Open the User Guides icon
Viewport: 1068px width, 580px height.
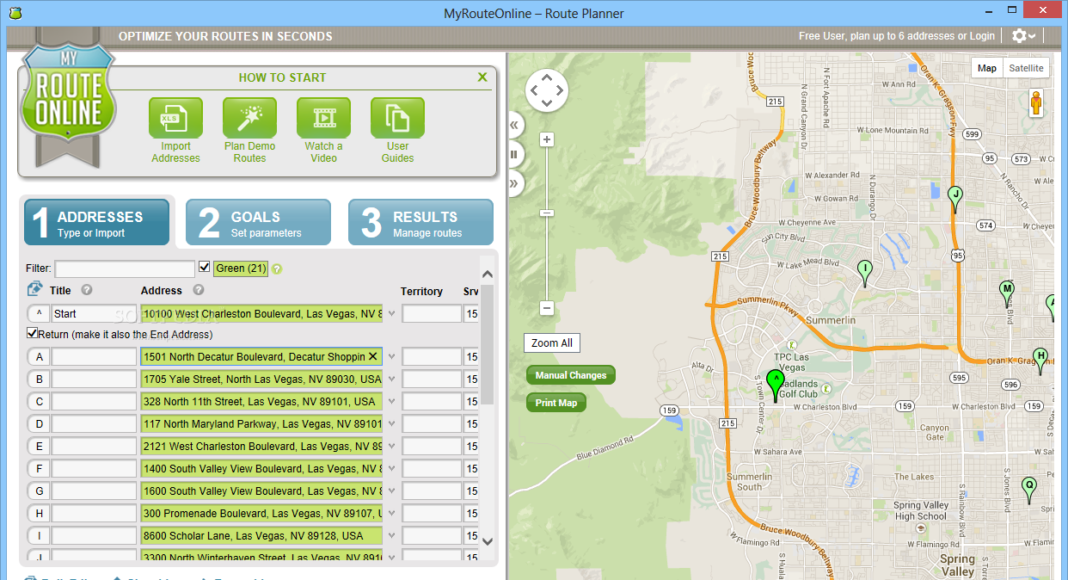click(x=397, y=119)
